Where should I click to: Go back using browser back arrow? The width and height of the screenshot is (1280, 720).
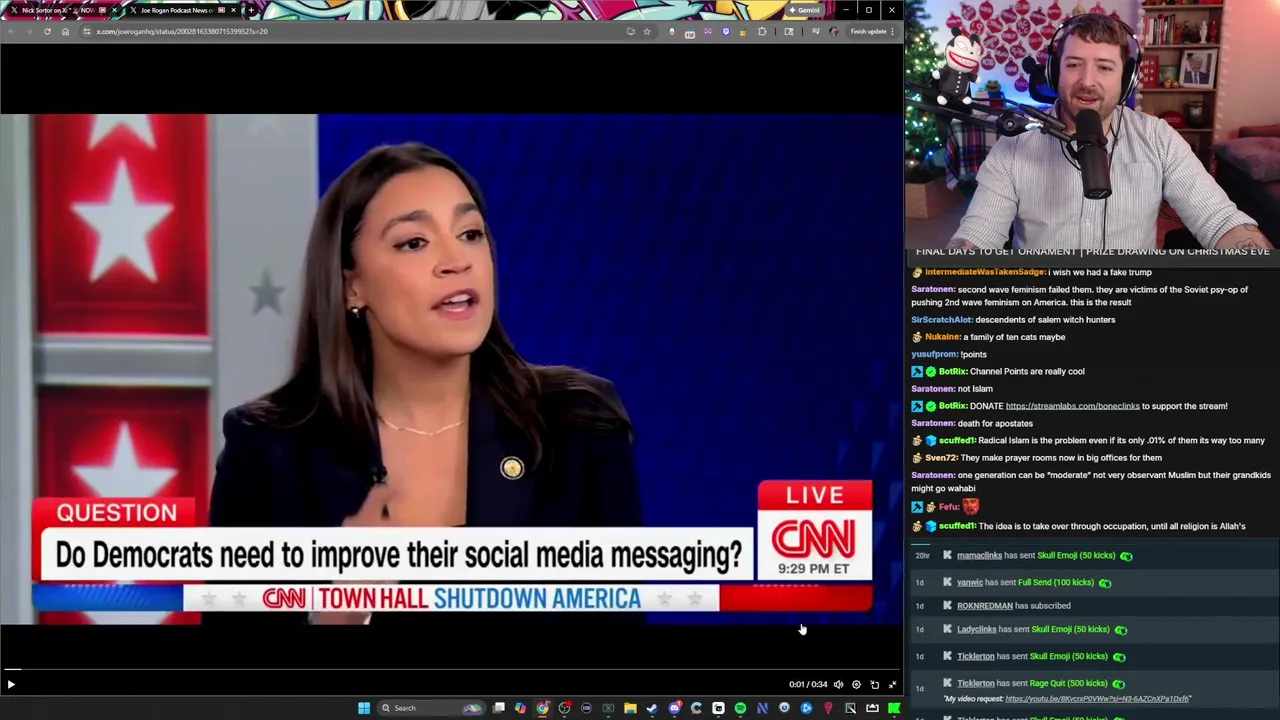point(11,31)
